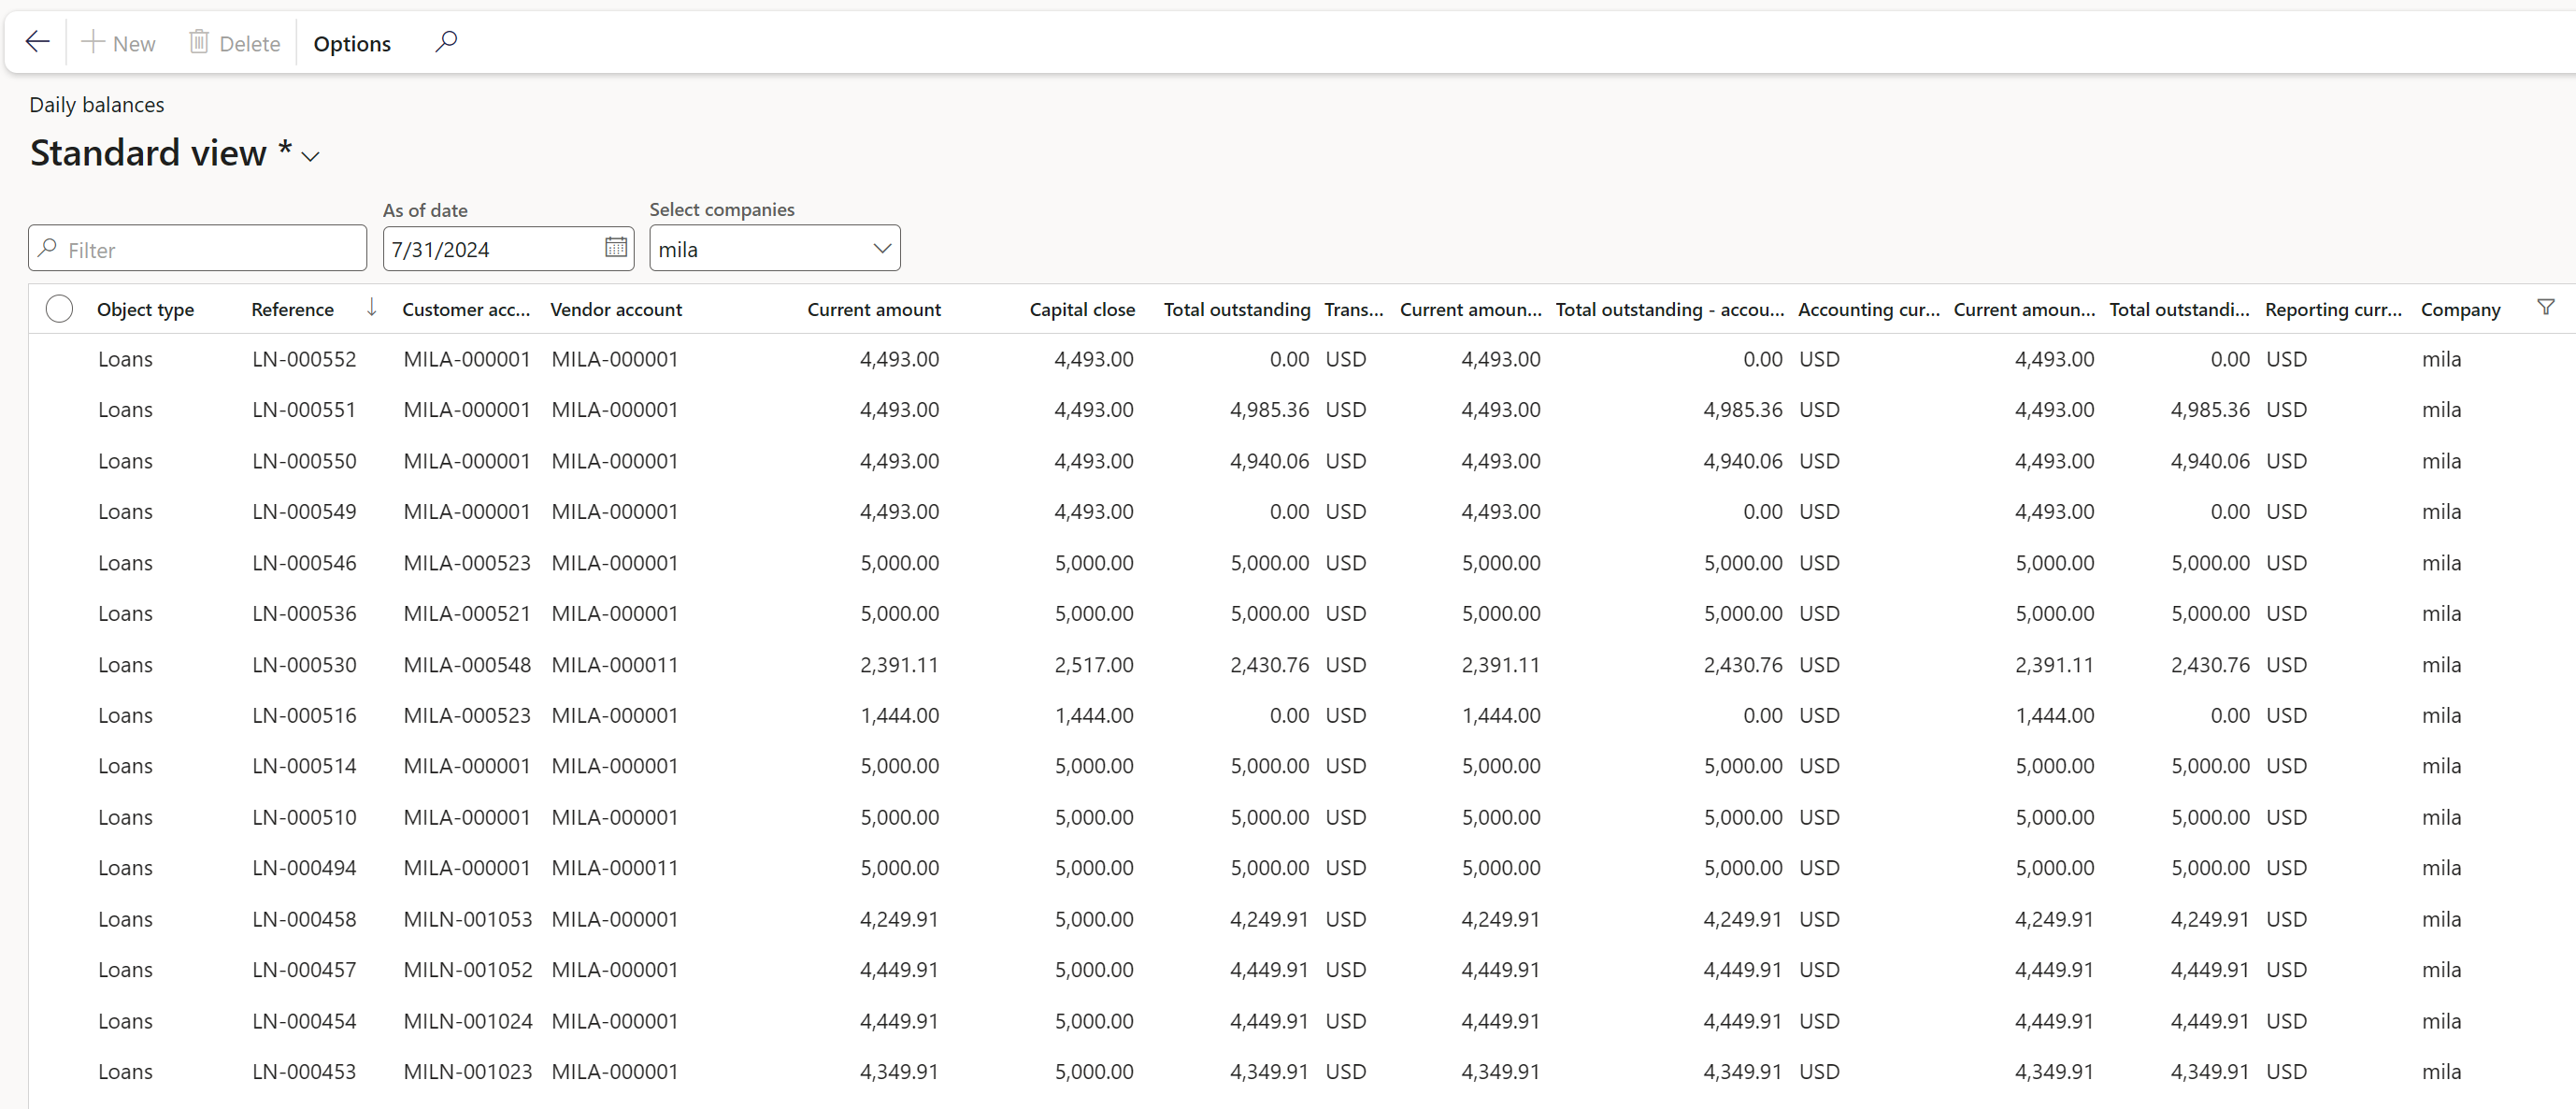Click company mila in LN-000453 row
Screen dimensions: 2576x1109
2441,1072
